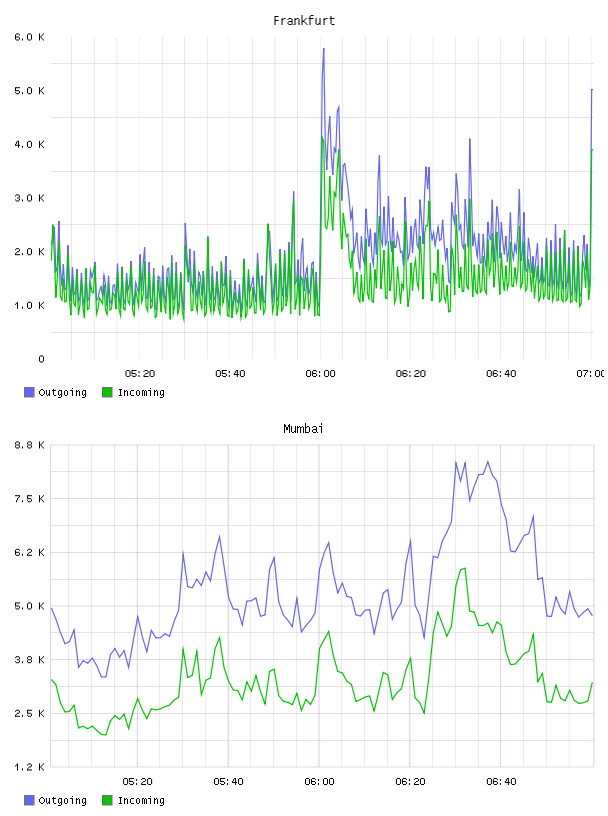608x816 pixels.
Task: Click the Mumbai outgoing peak near 06:35
Action: 488,462
